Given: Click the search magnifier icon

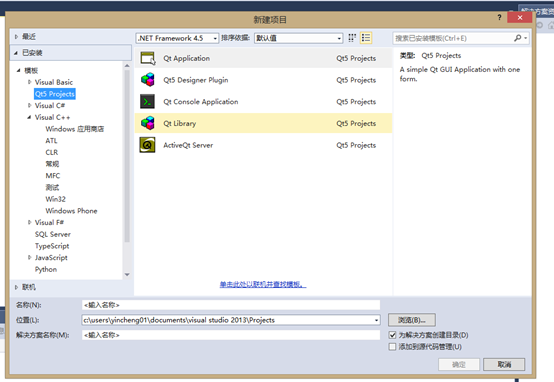Looking at the screenshot, I should 518,38.
